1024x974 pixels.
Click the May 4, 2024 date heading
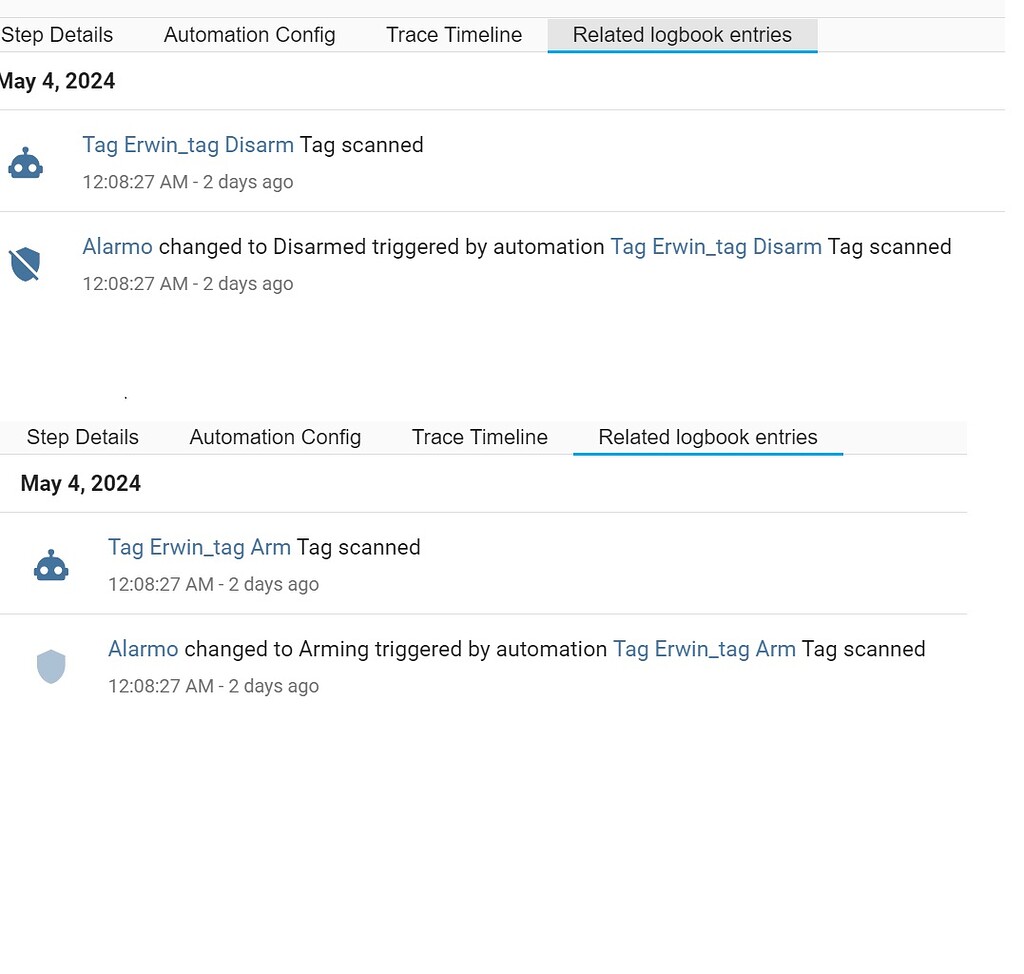pos(57,81)
